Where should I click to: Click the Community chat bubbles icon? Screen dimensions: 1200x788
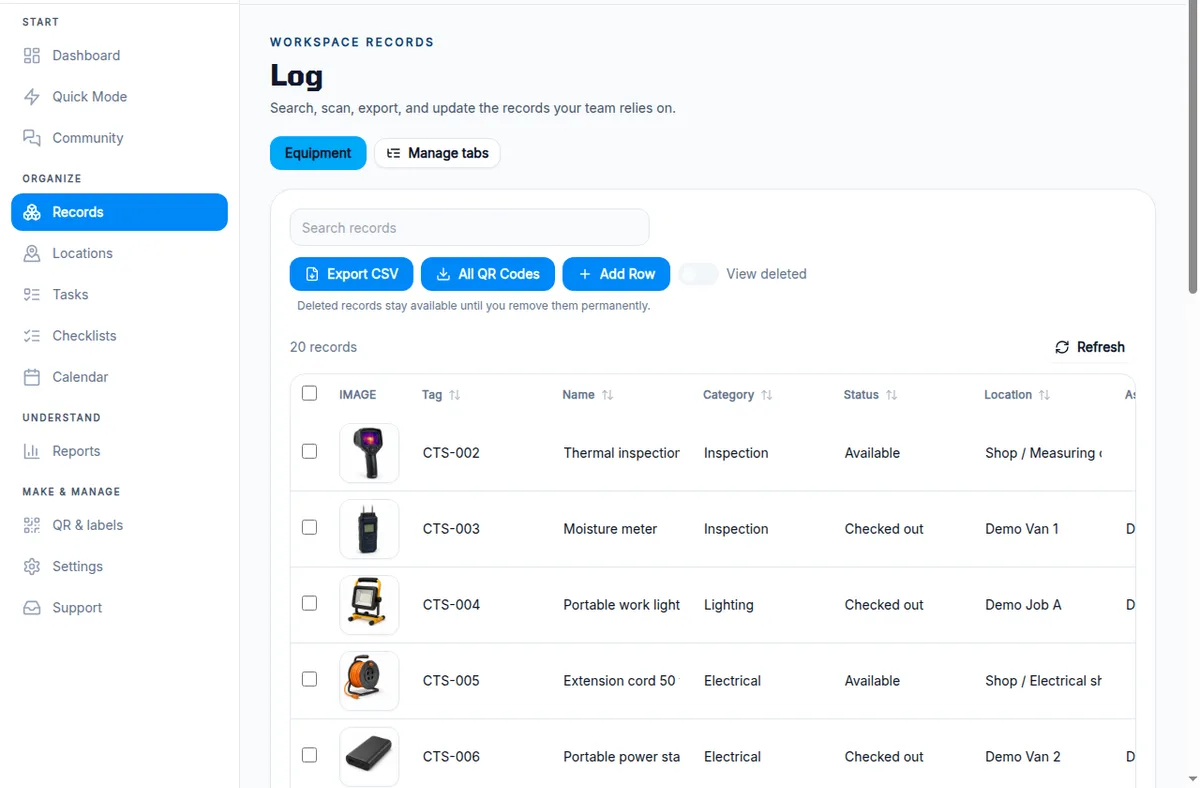tap(32, 138)
